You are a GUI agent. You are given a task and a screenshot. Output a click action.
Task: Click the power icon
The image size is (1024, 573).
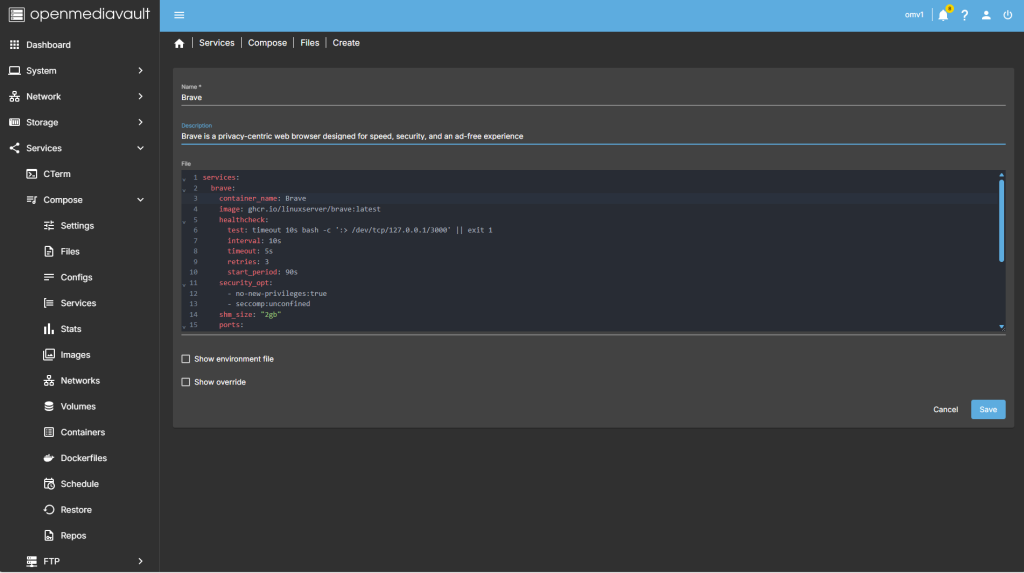tap(1008, 15)
